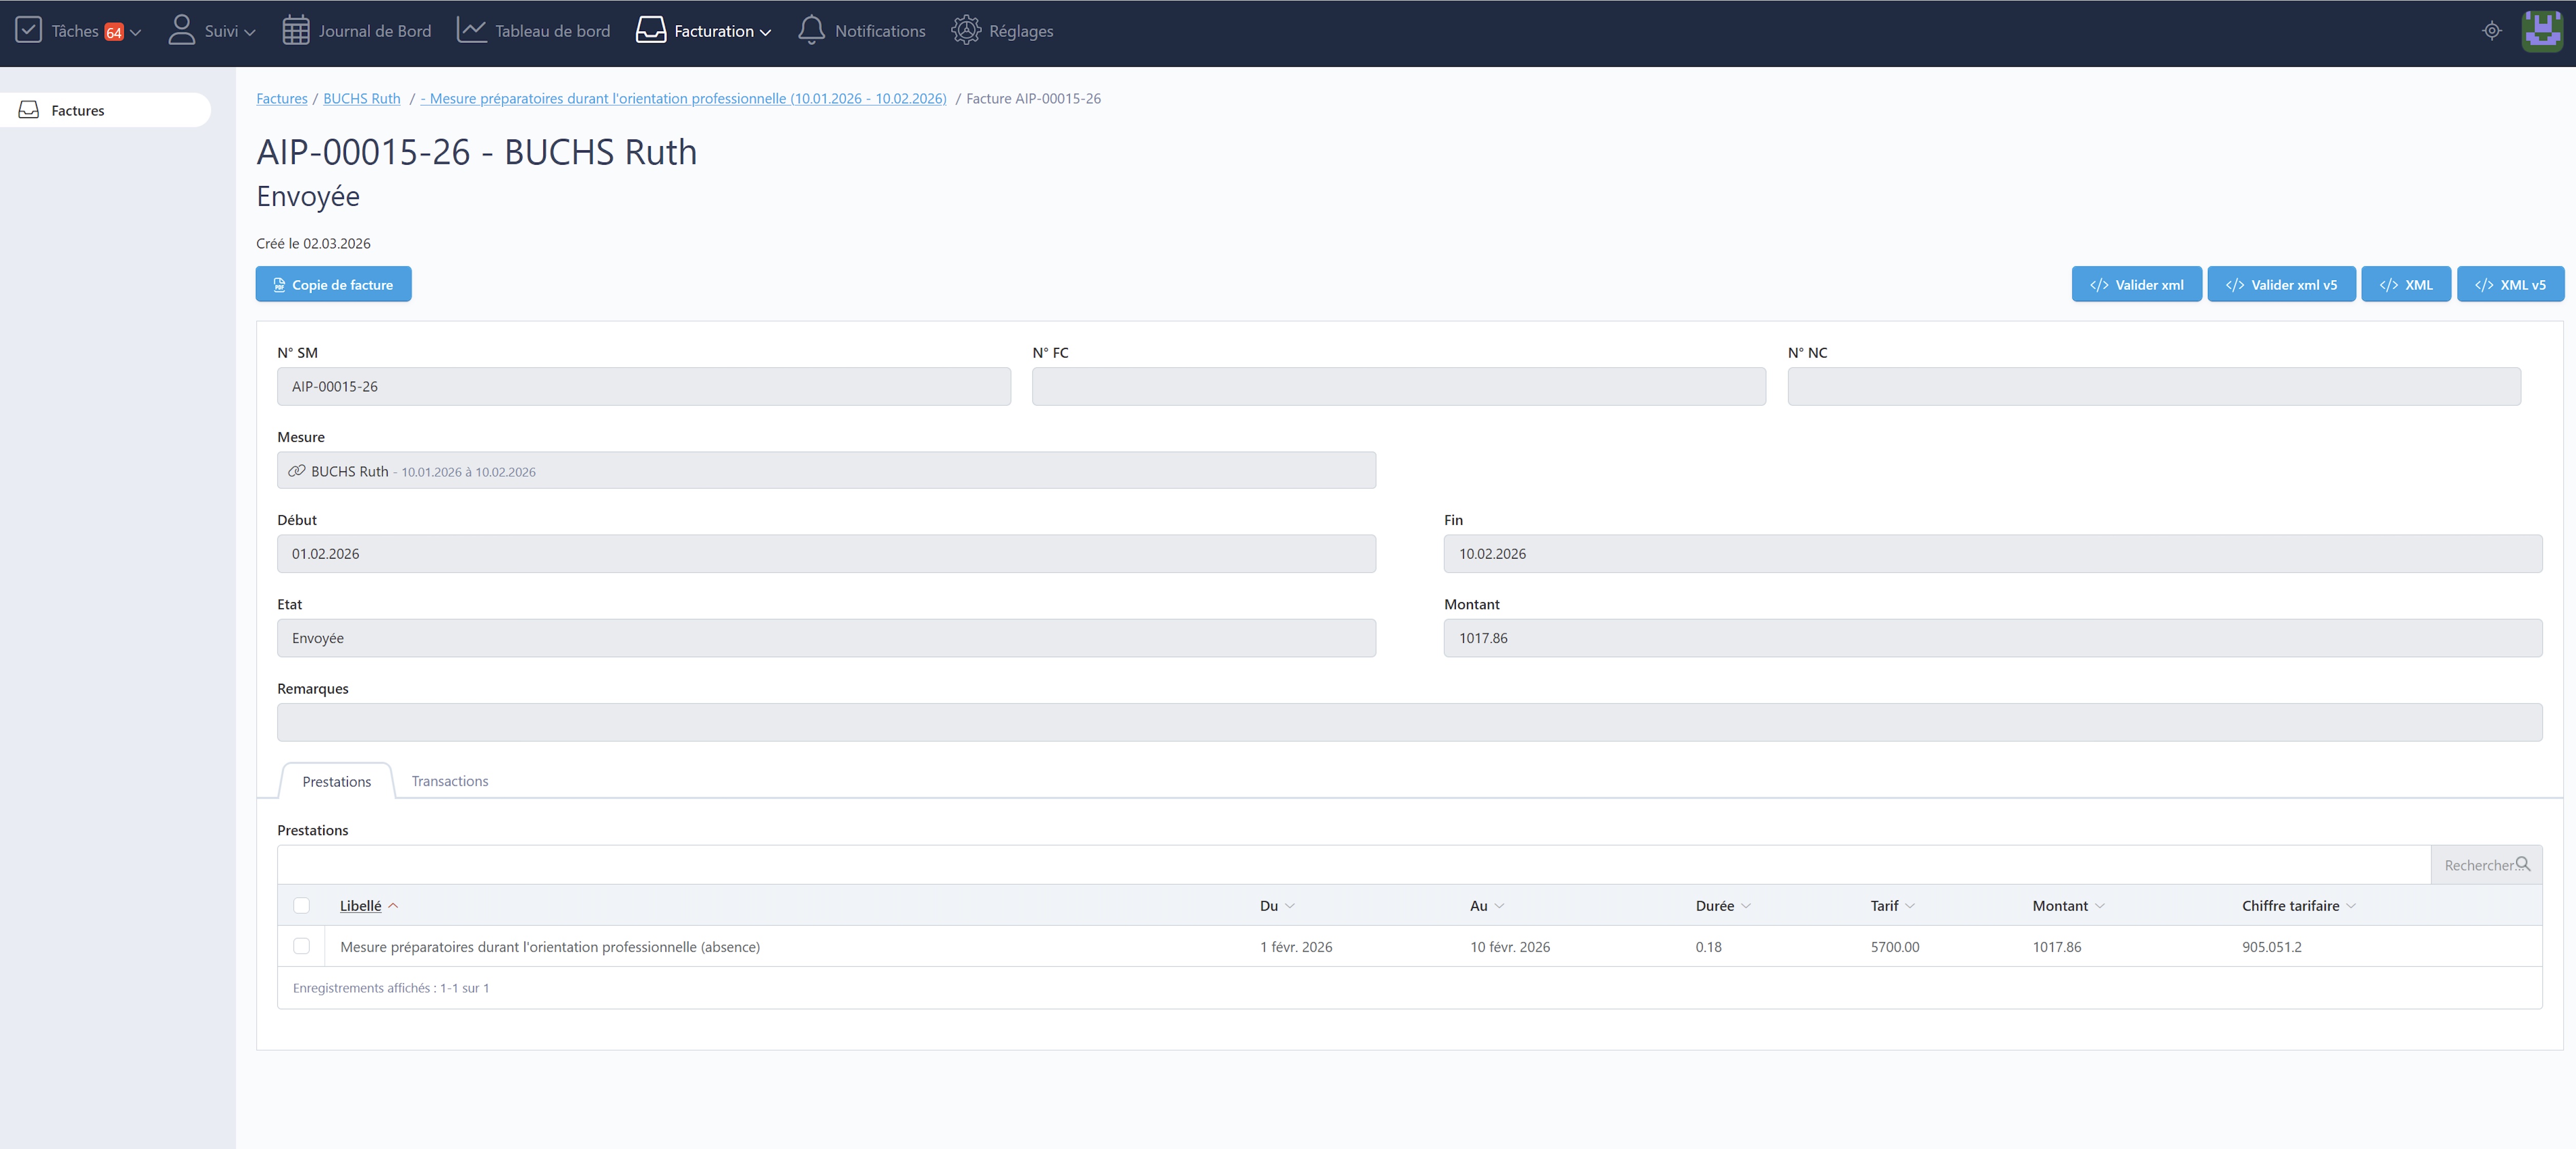This screenshot has height=1149, width=2576.
Task: Click the Réglages gear icon
Action: coord(965,30)
